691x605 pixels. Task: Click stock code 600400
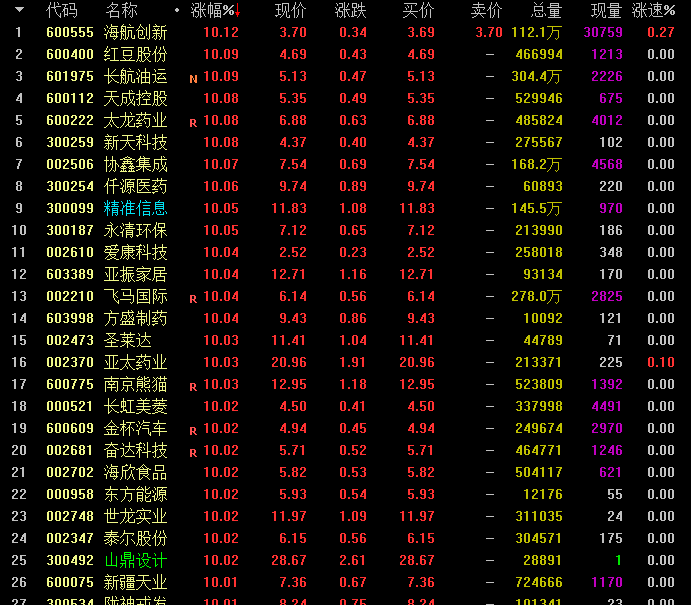click(x=70, y=54)
